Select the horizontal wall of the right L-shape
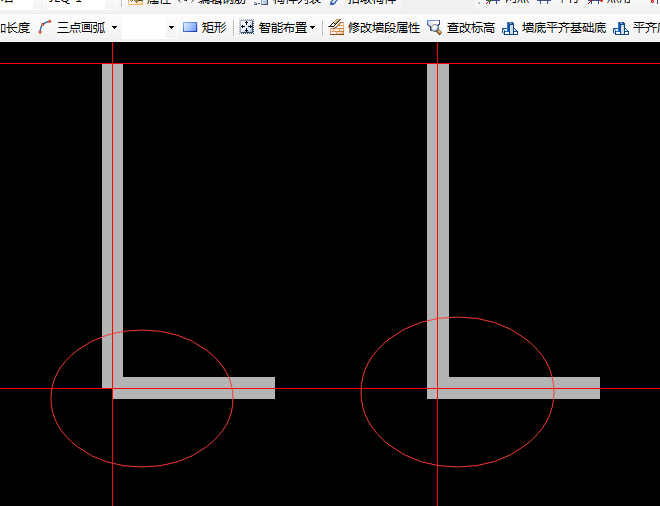This screenshot has width=660, height=506. point(519,388)
